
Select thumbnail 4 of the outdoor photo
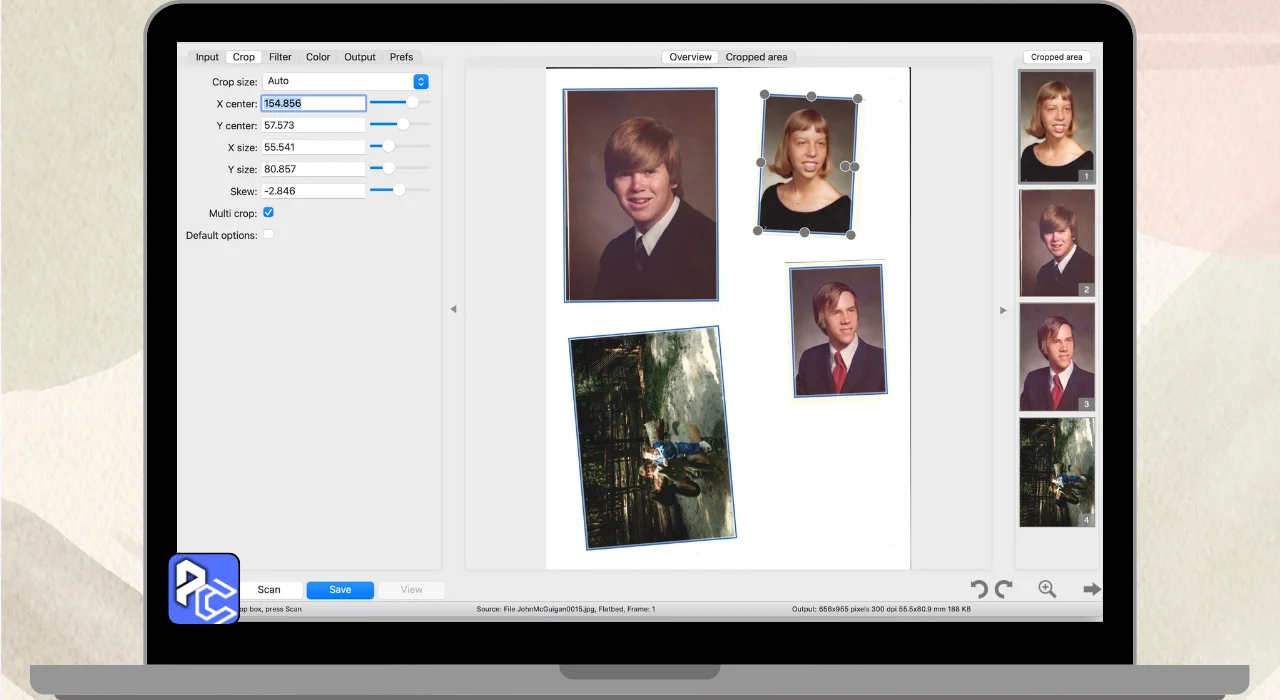pyautogui.click(x=1056, y=472)
